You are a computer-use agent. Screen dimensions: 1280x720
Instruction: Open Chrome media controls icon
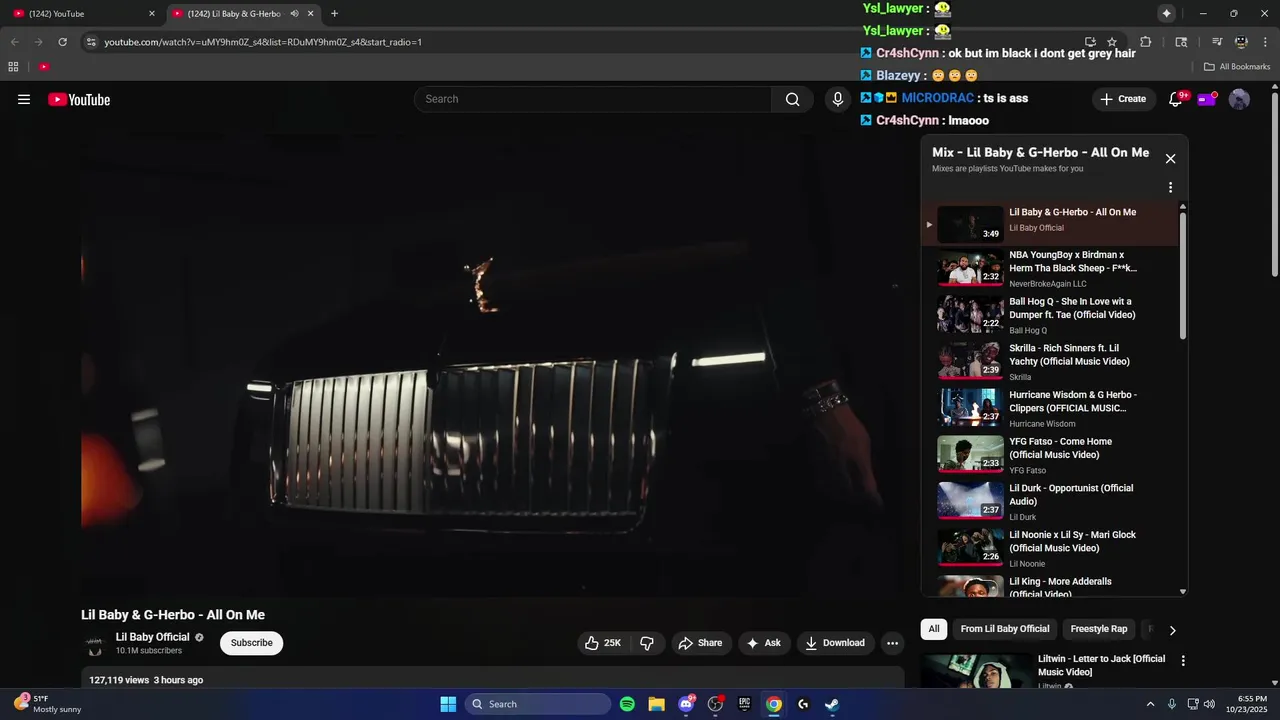tap(1217, 42)
